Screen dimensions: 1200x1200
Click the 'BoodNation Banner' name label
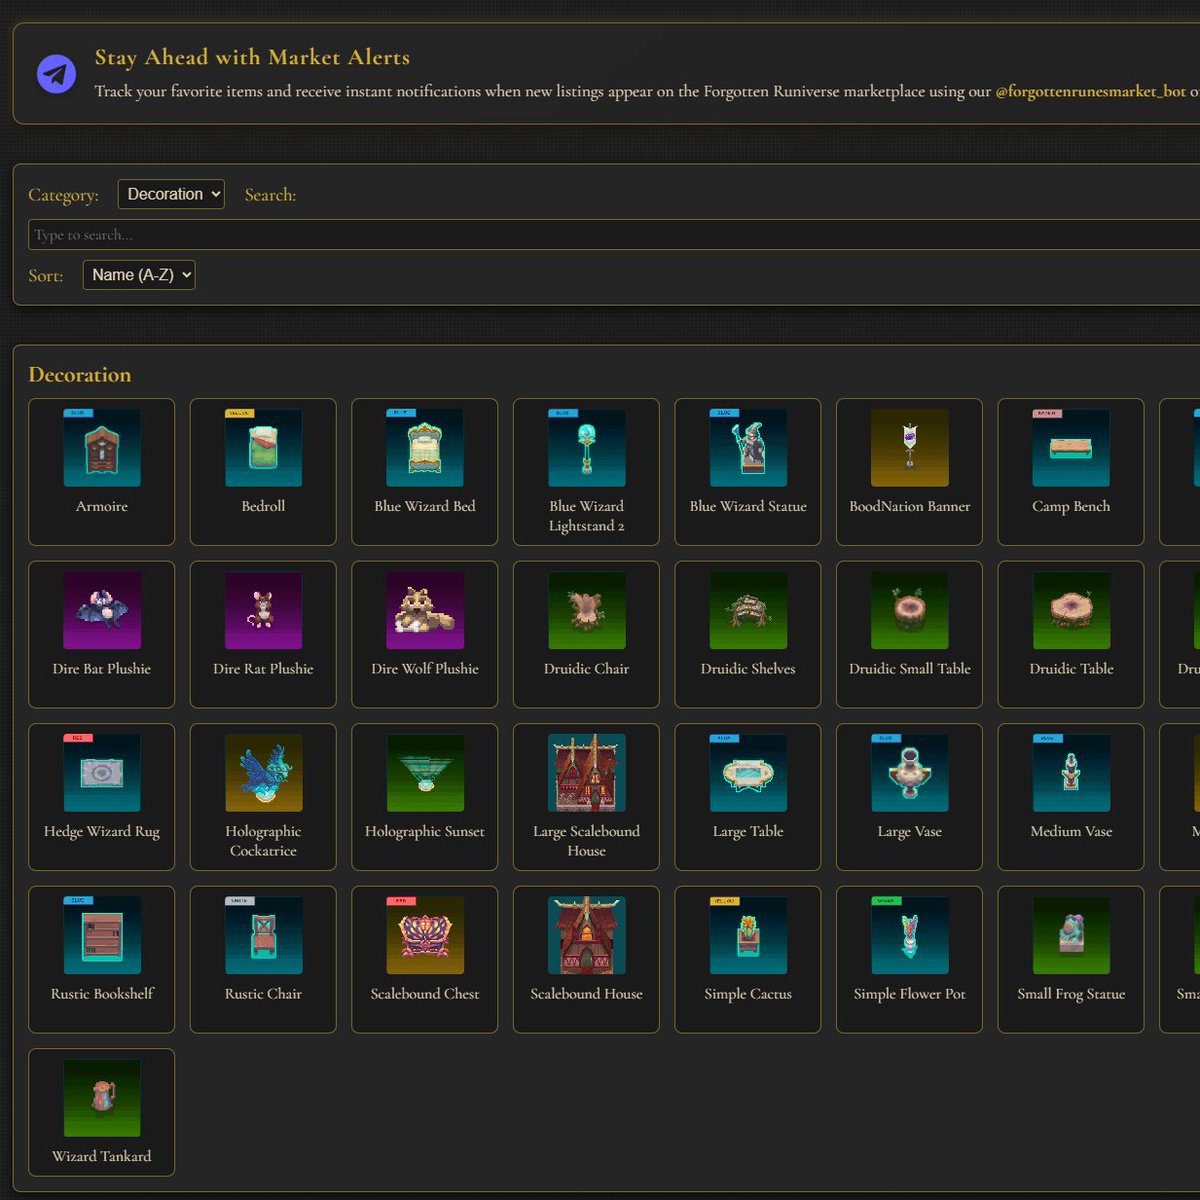point(910,506)
